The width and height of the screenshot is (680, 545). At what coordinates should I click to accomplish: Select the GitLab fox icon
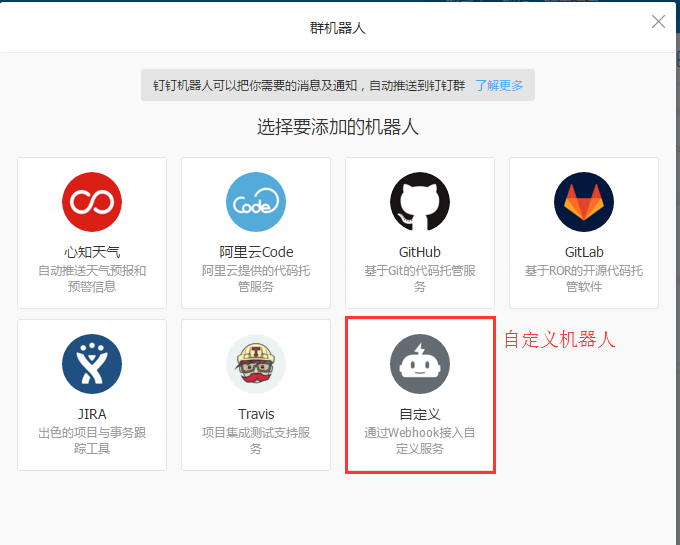pyautogui.click(x=584, y=202)
